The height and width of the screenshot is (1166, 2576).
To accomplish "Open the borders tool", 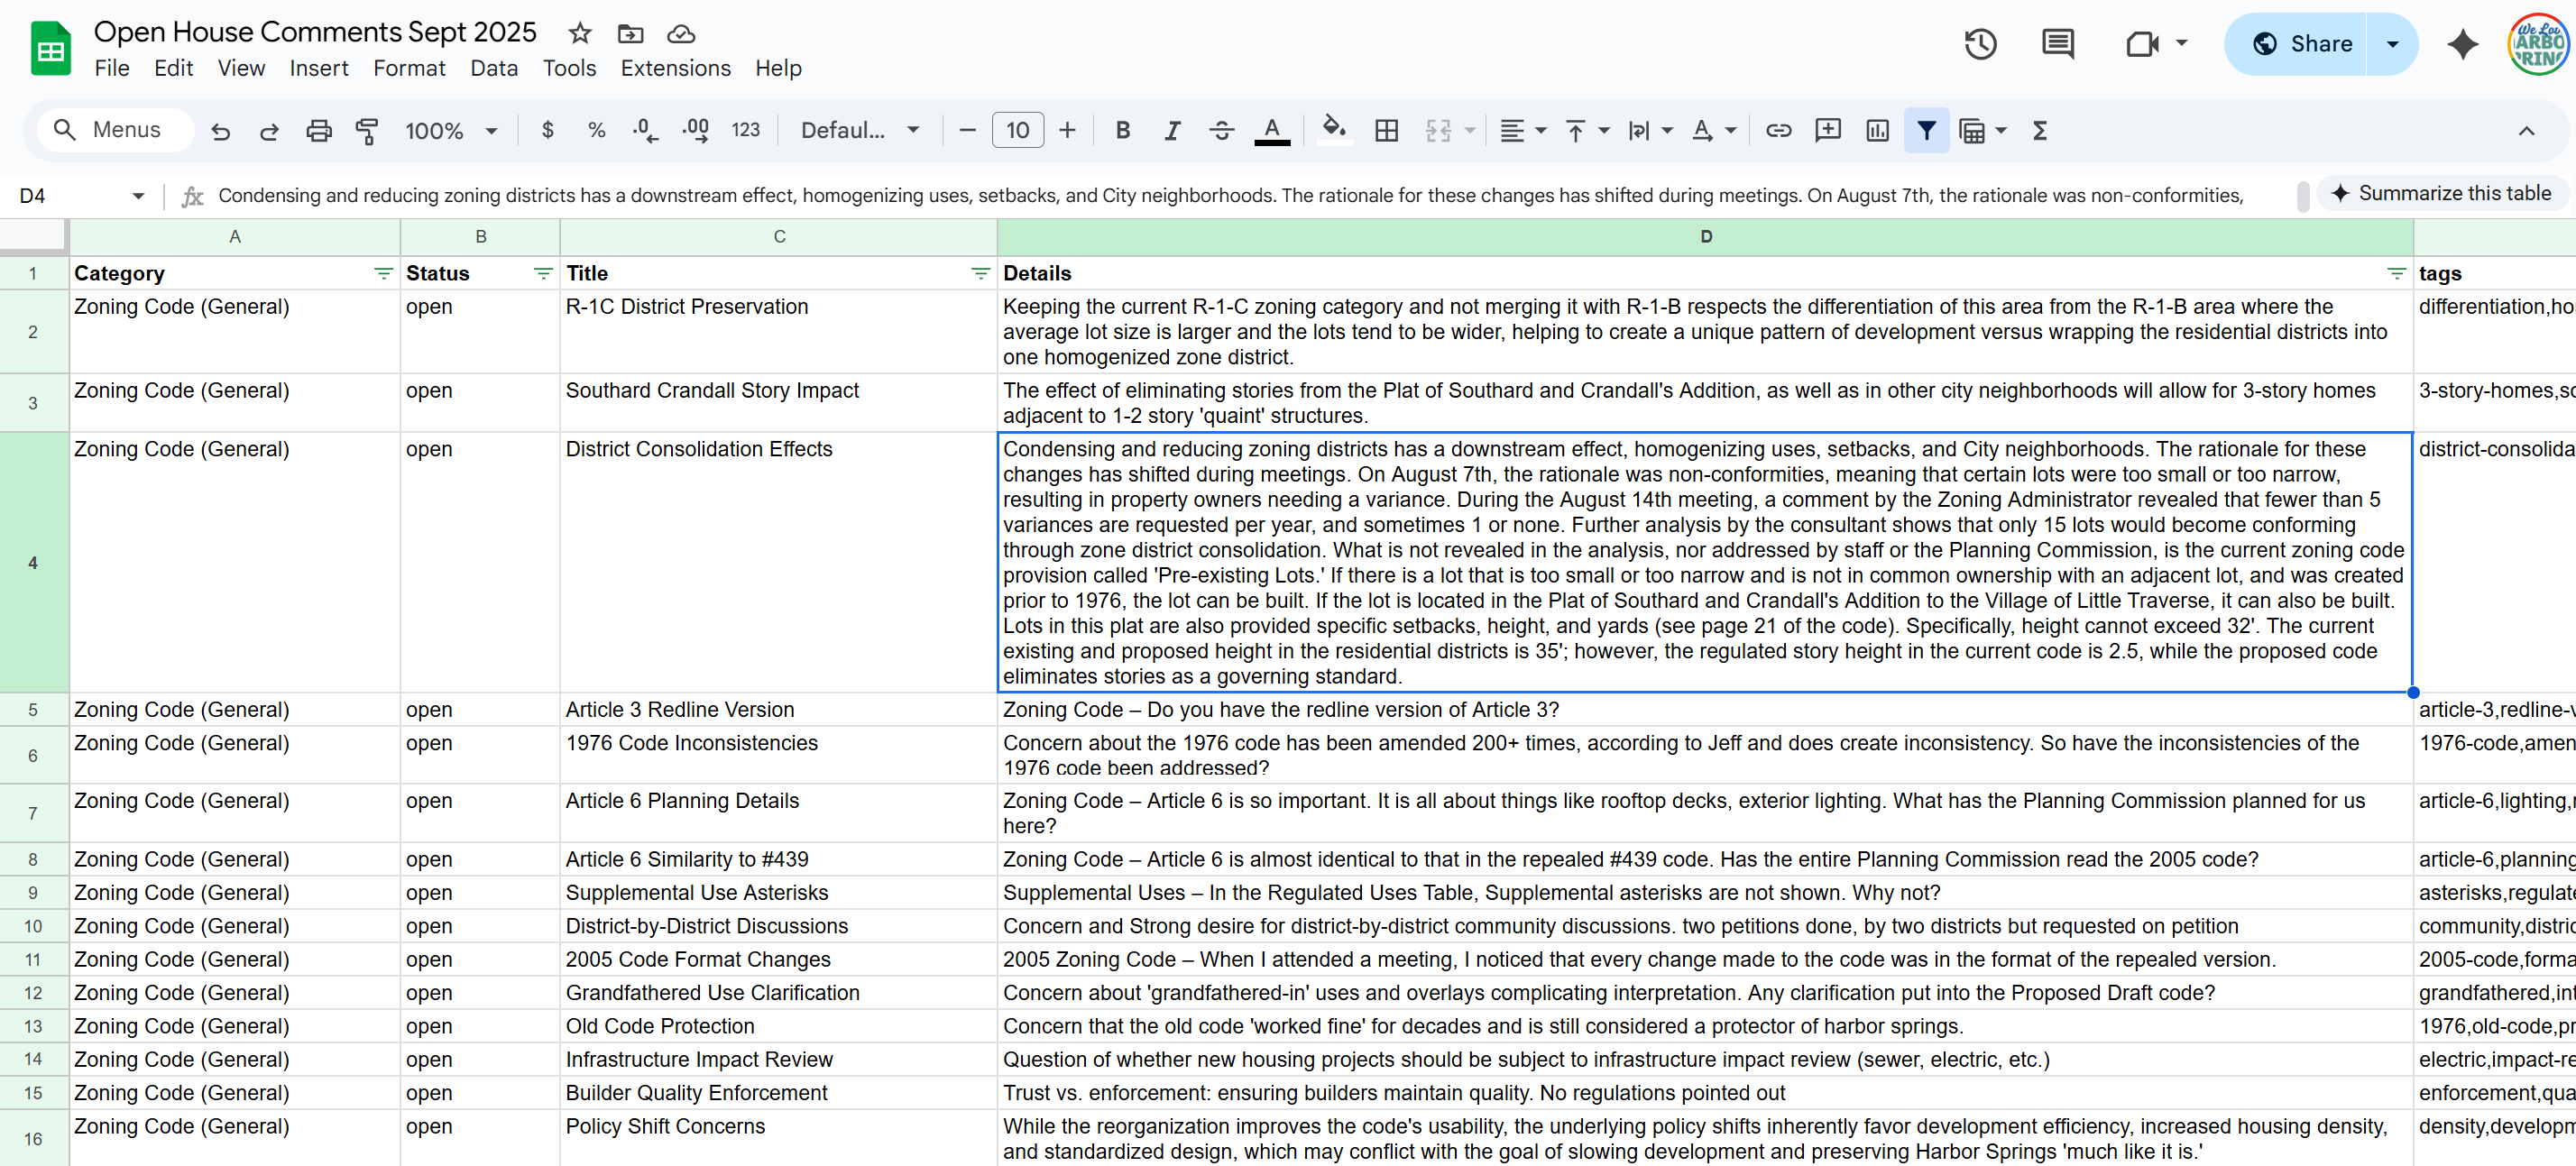I will pyautogui.click(x=1386, y=130).
